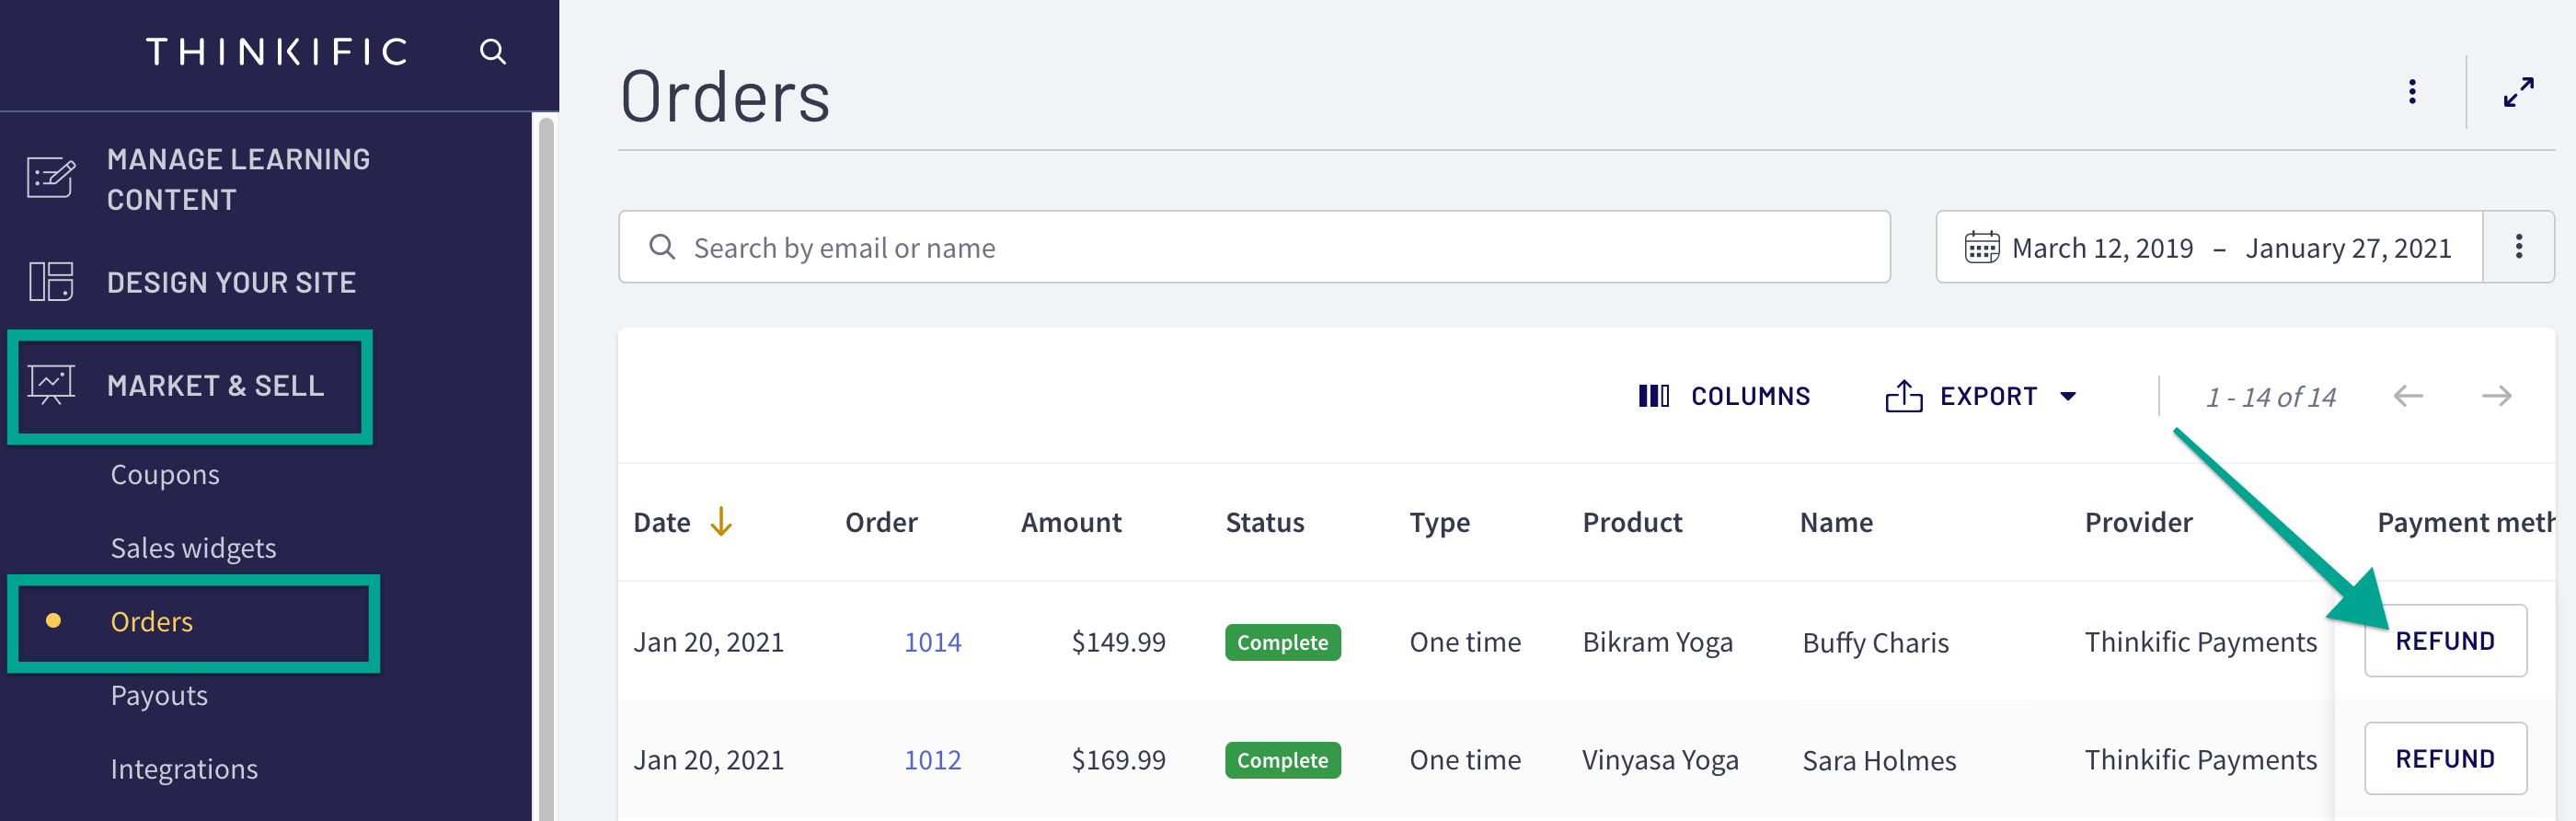
Task: Click the Name column header
Action: (x=1836, y=522)
